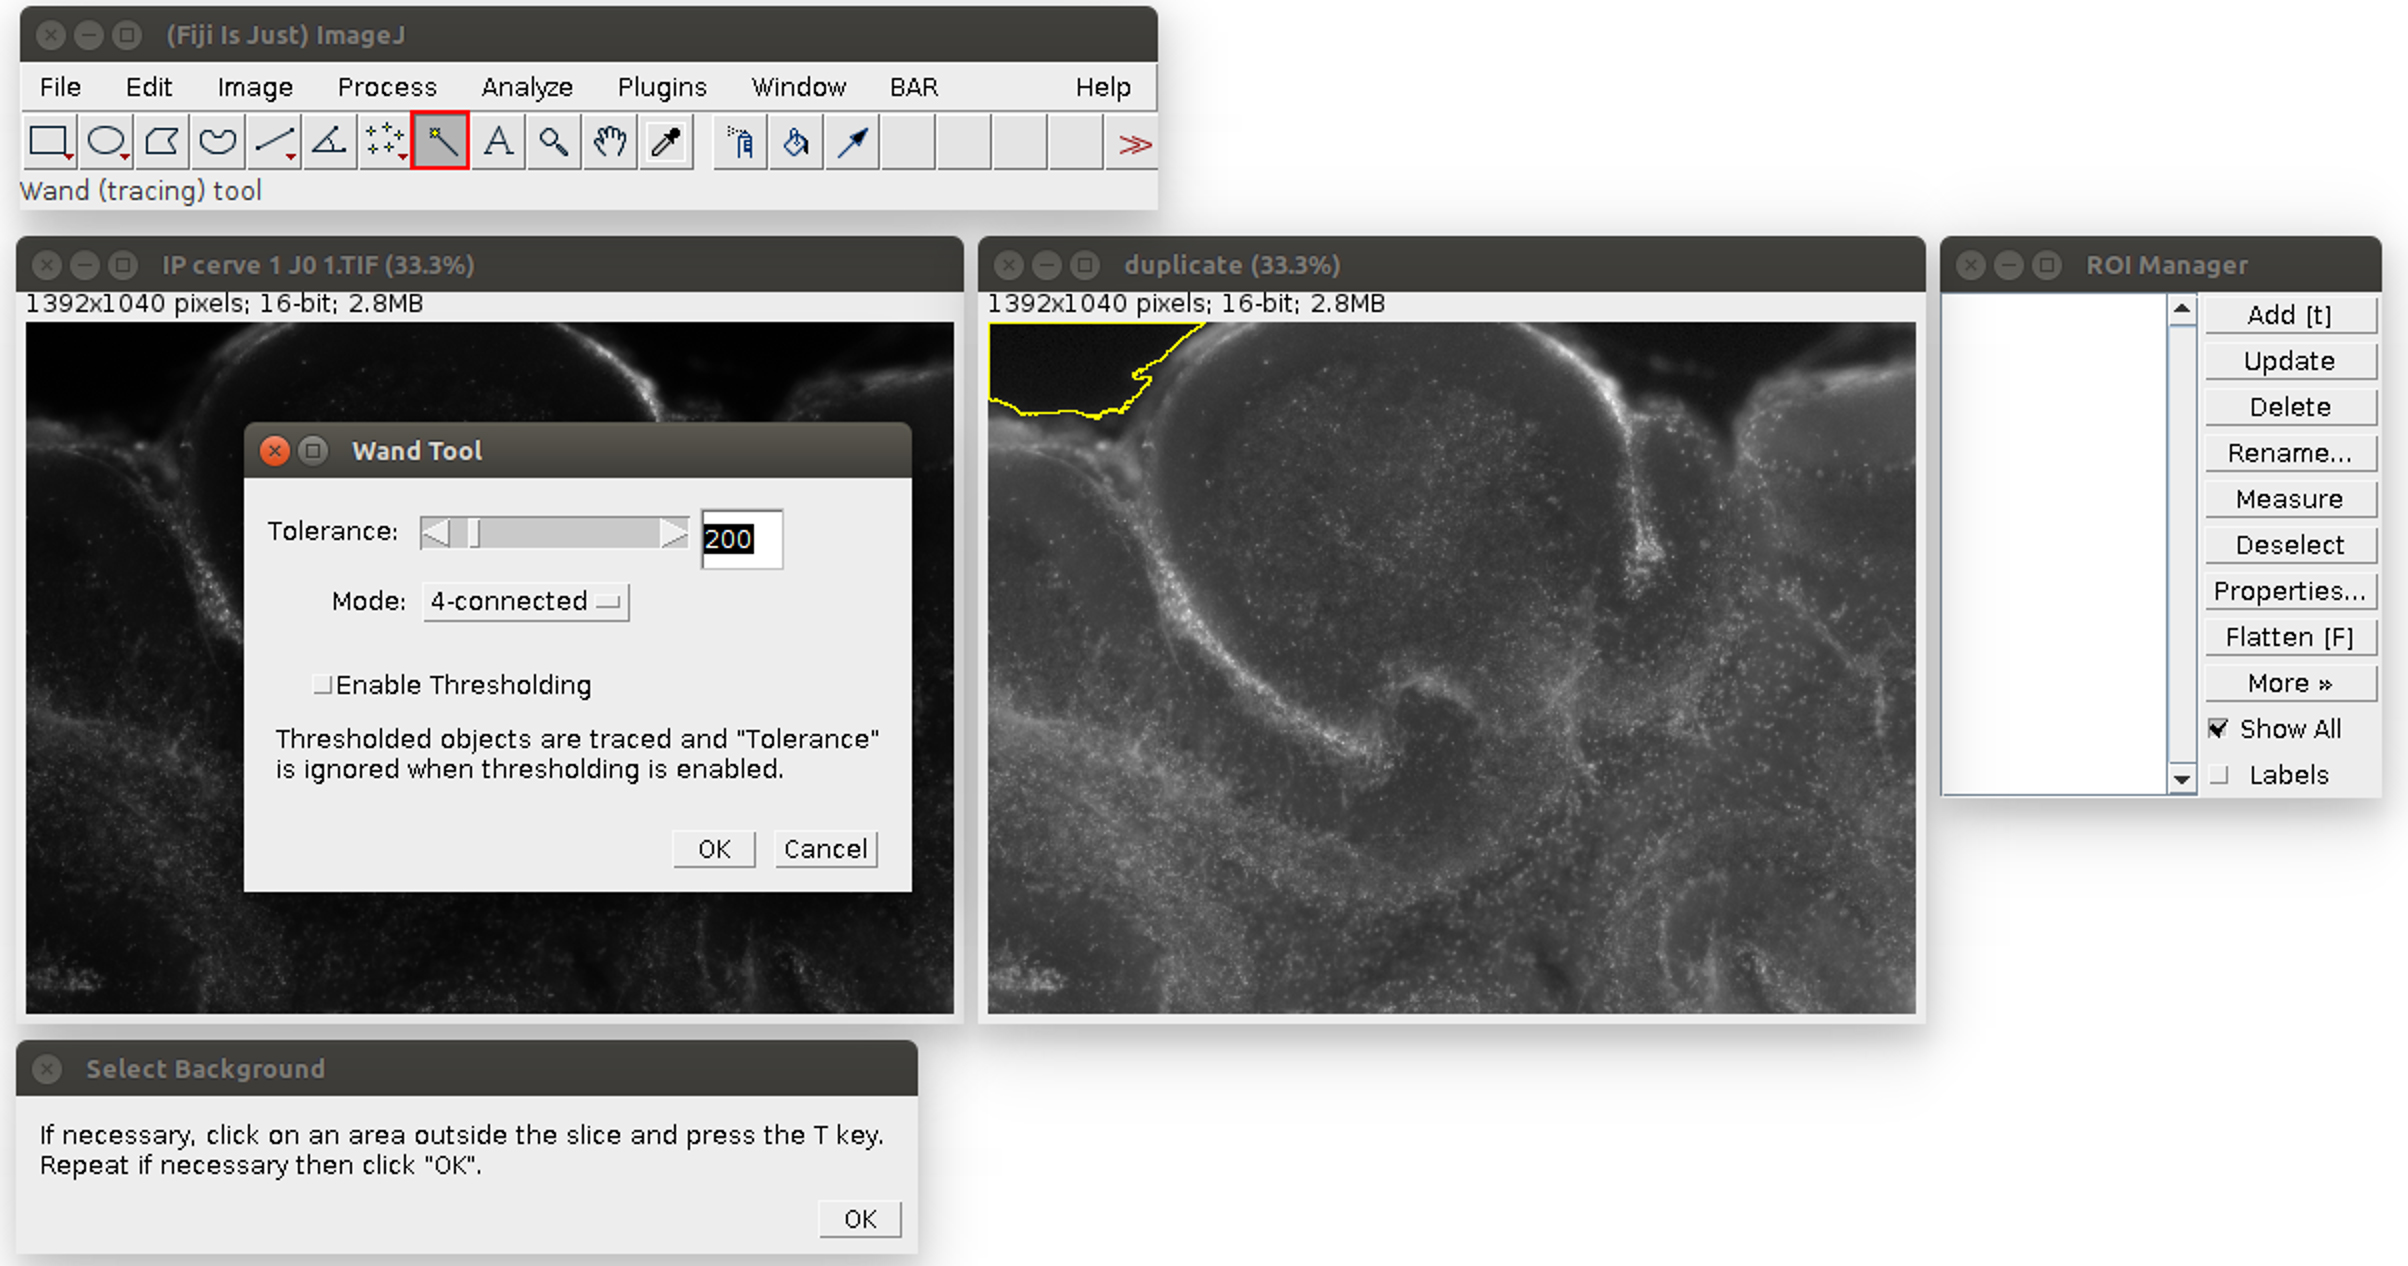The image size is (2408, 1266).
Task: Click Flatten [F] in ROI Manager
Action: point(2290,637)
